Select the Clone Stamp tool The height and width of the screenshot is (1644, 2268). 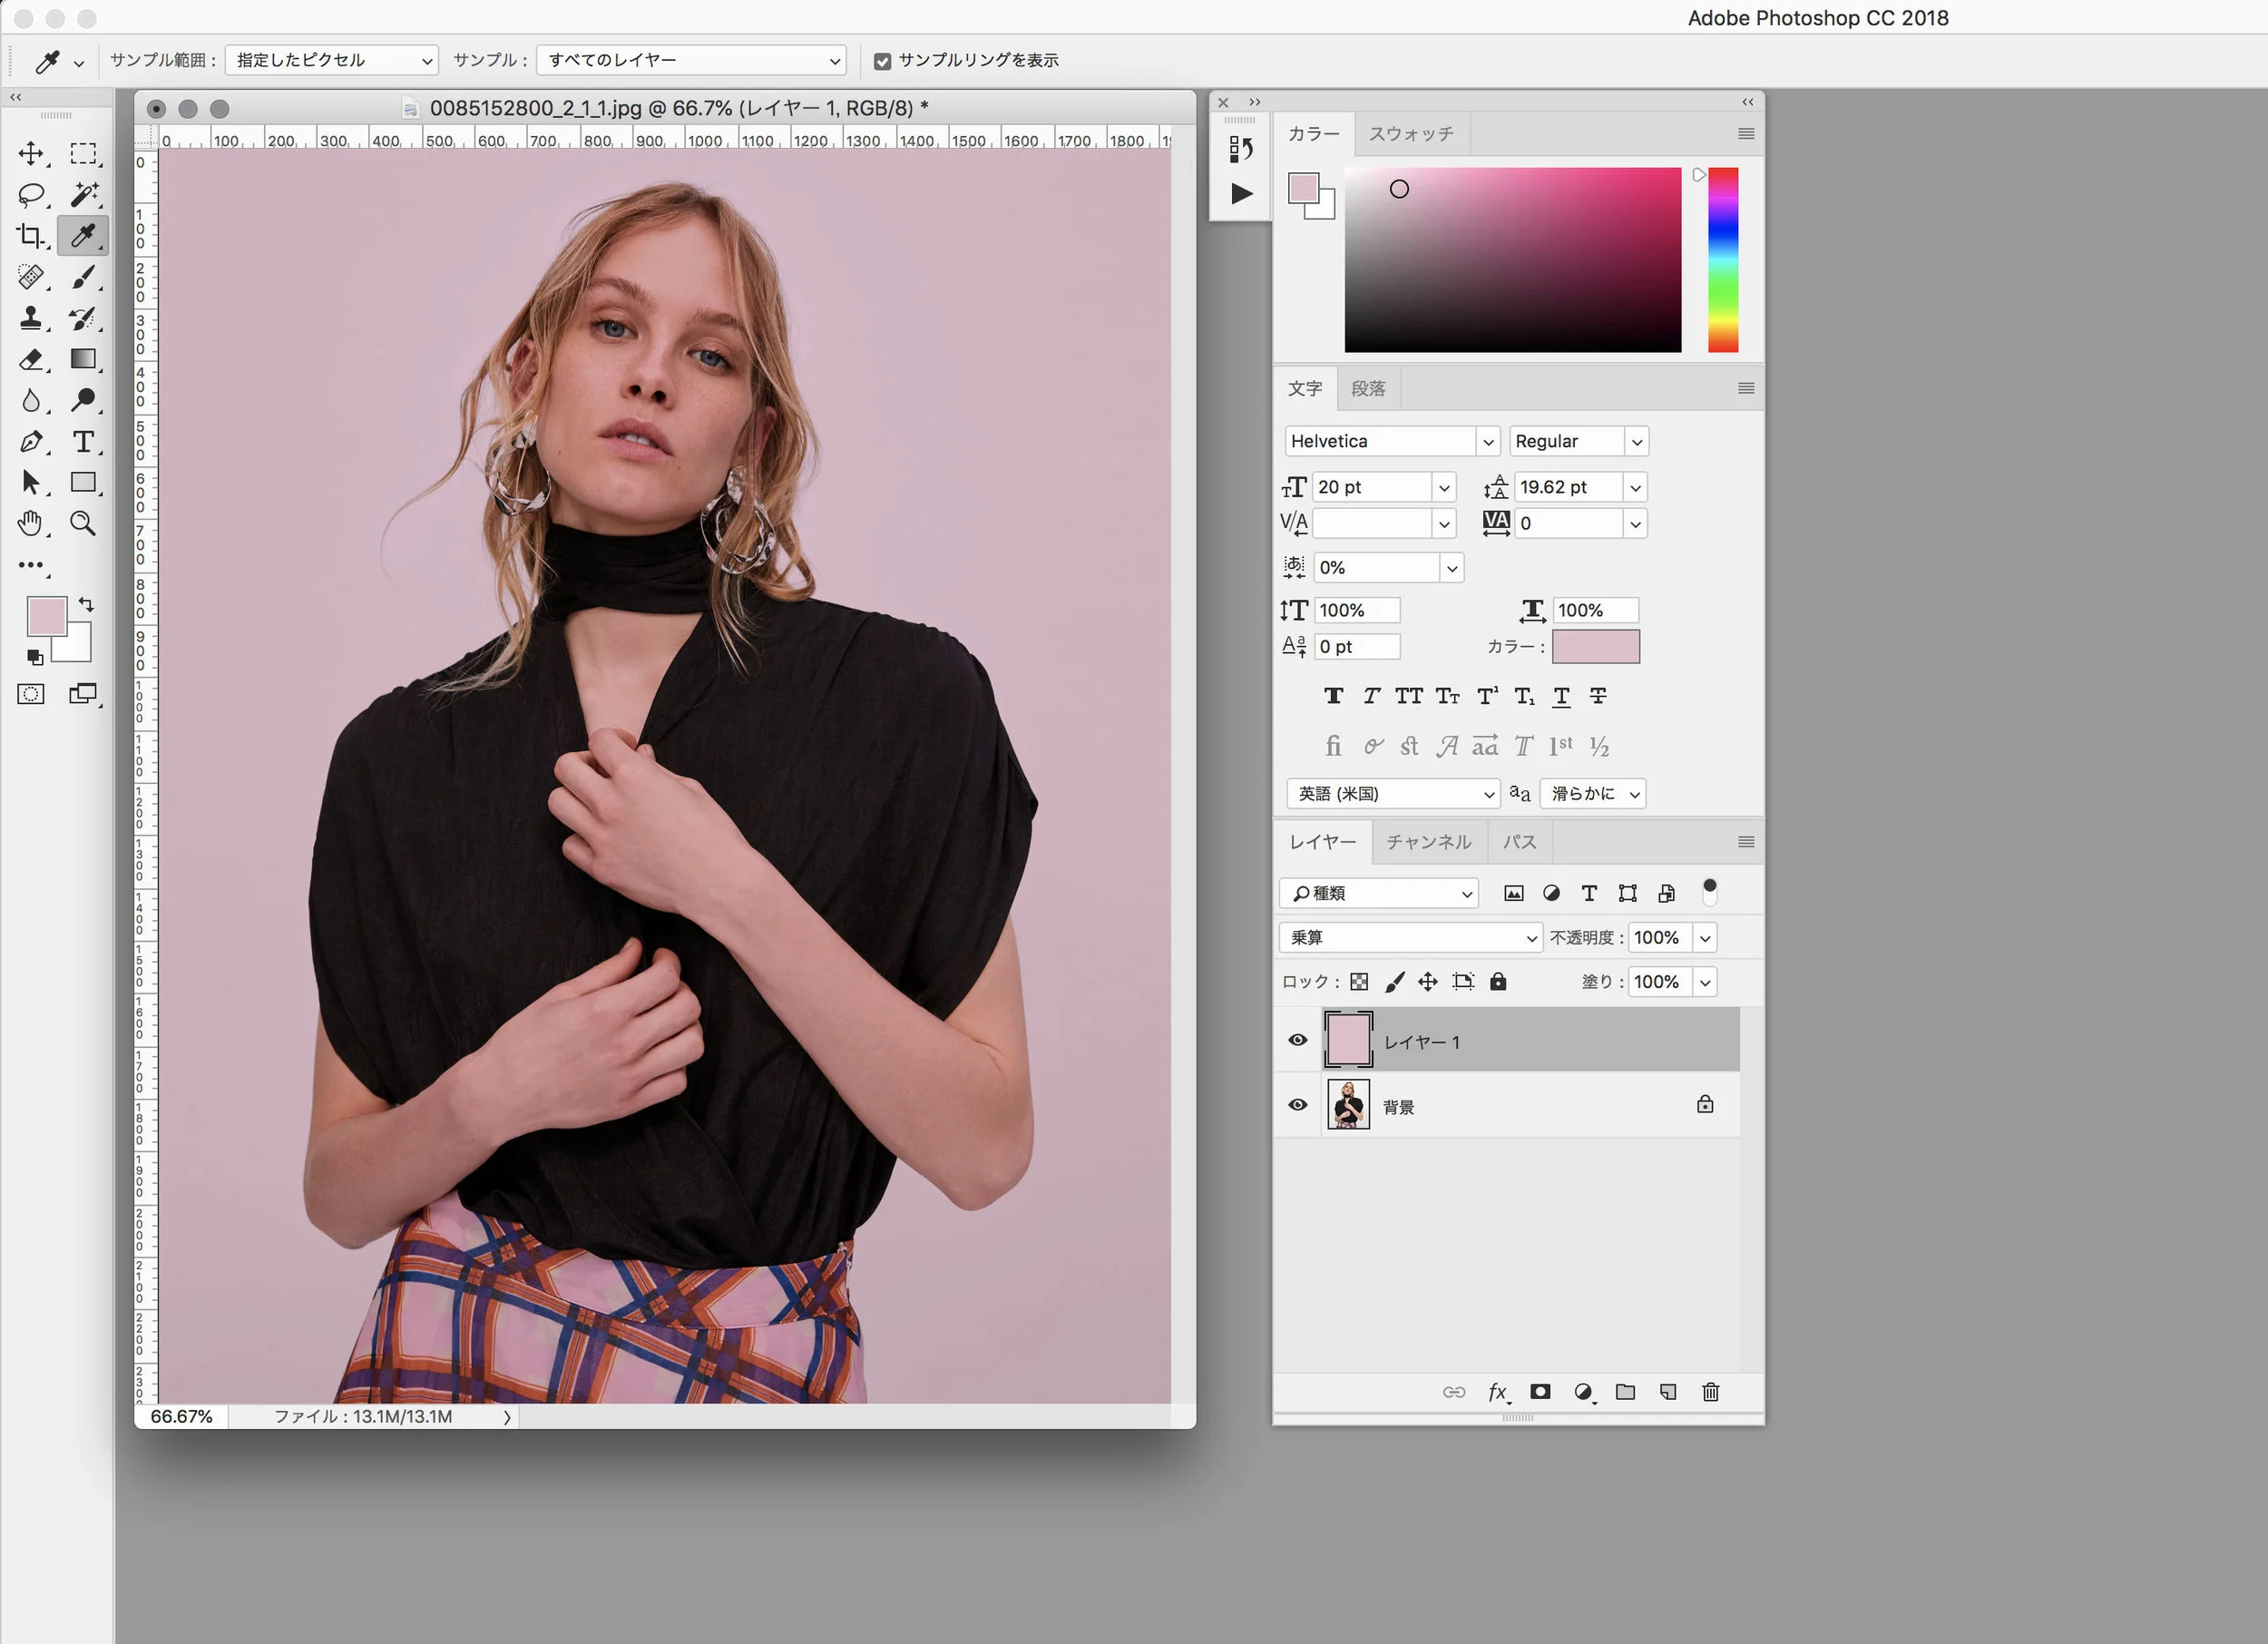tap(31, 318)
